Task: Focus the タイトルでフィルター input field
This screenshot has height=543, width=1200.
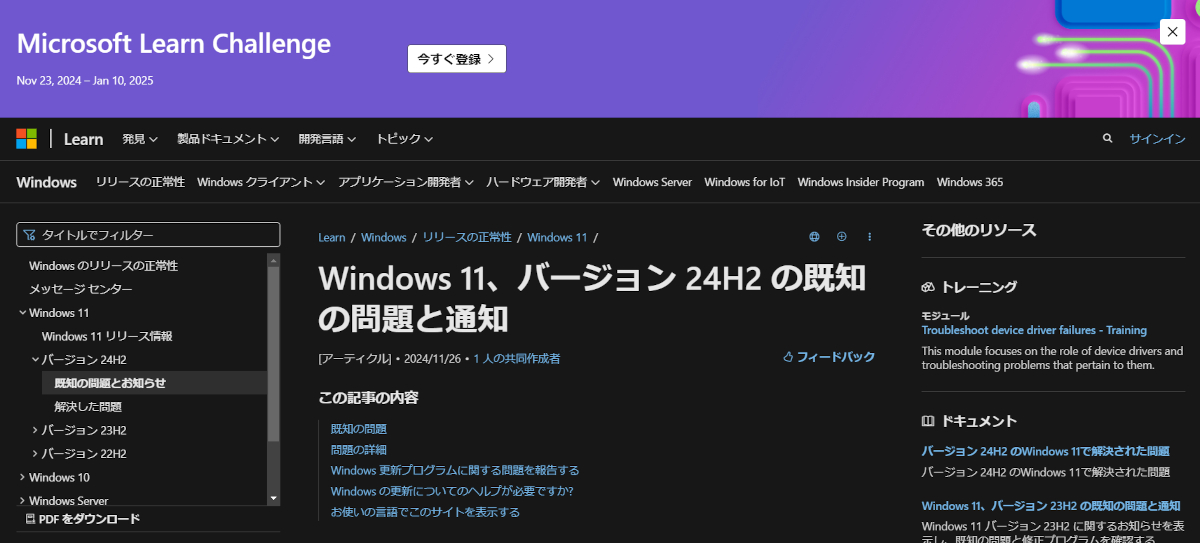Action: [x=148, y=235]
